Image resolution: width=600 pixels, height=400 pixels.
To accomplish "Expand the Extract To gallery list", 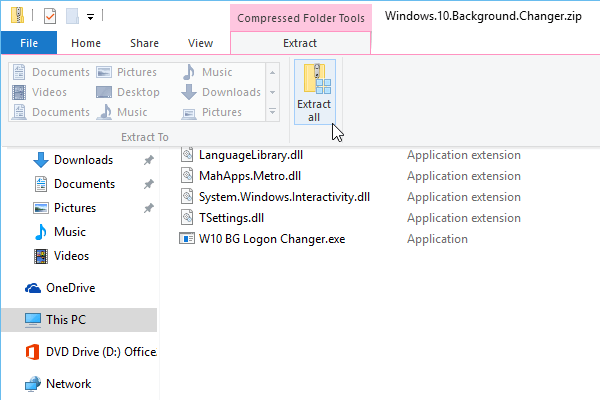I will coord(272,112).
